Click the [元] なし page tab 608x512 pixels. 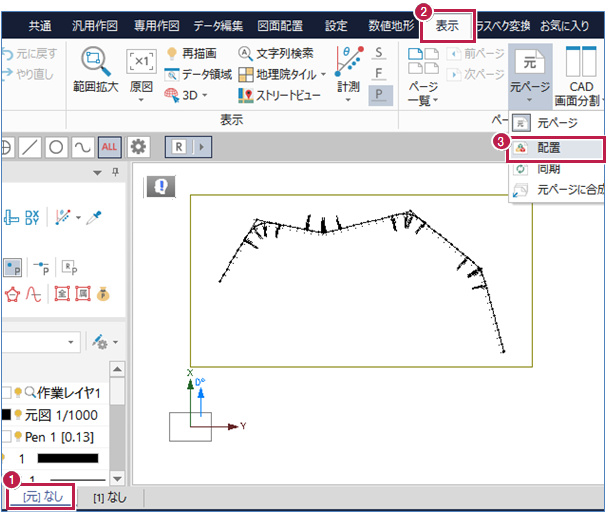pos(40,497)
